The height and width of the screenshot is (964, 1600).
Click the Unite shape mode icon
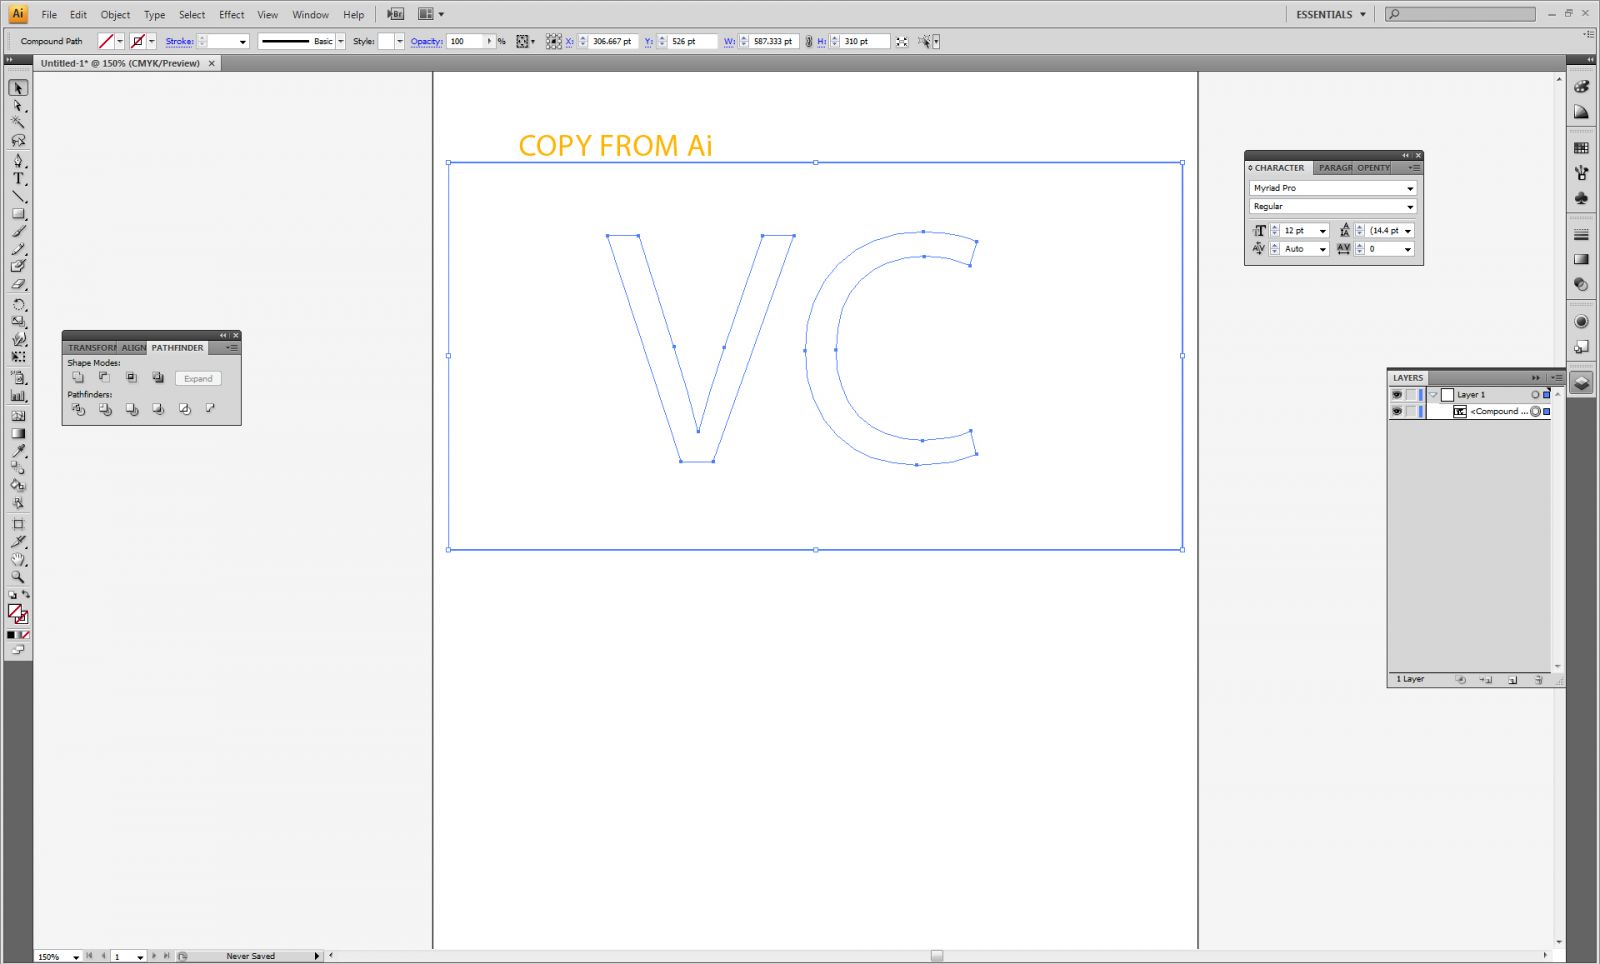(78, 378)
